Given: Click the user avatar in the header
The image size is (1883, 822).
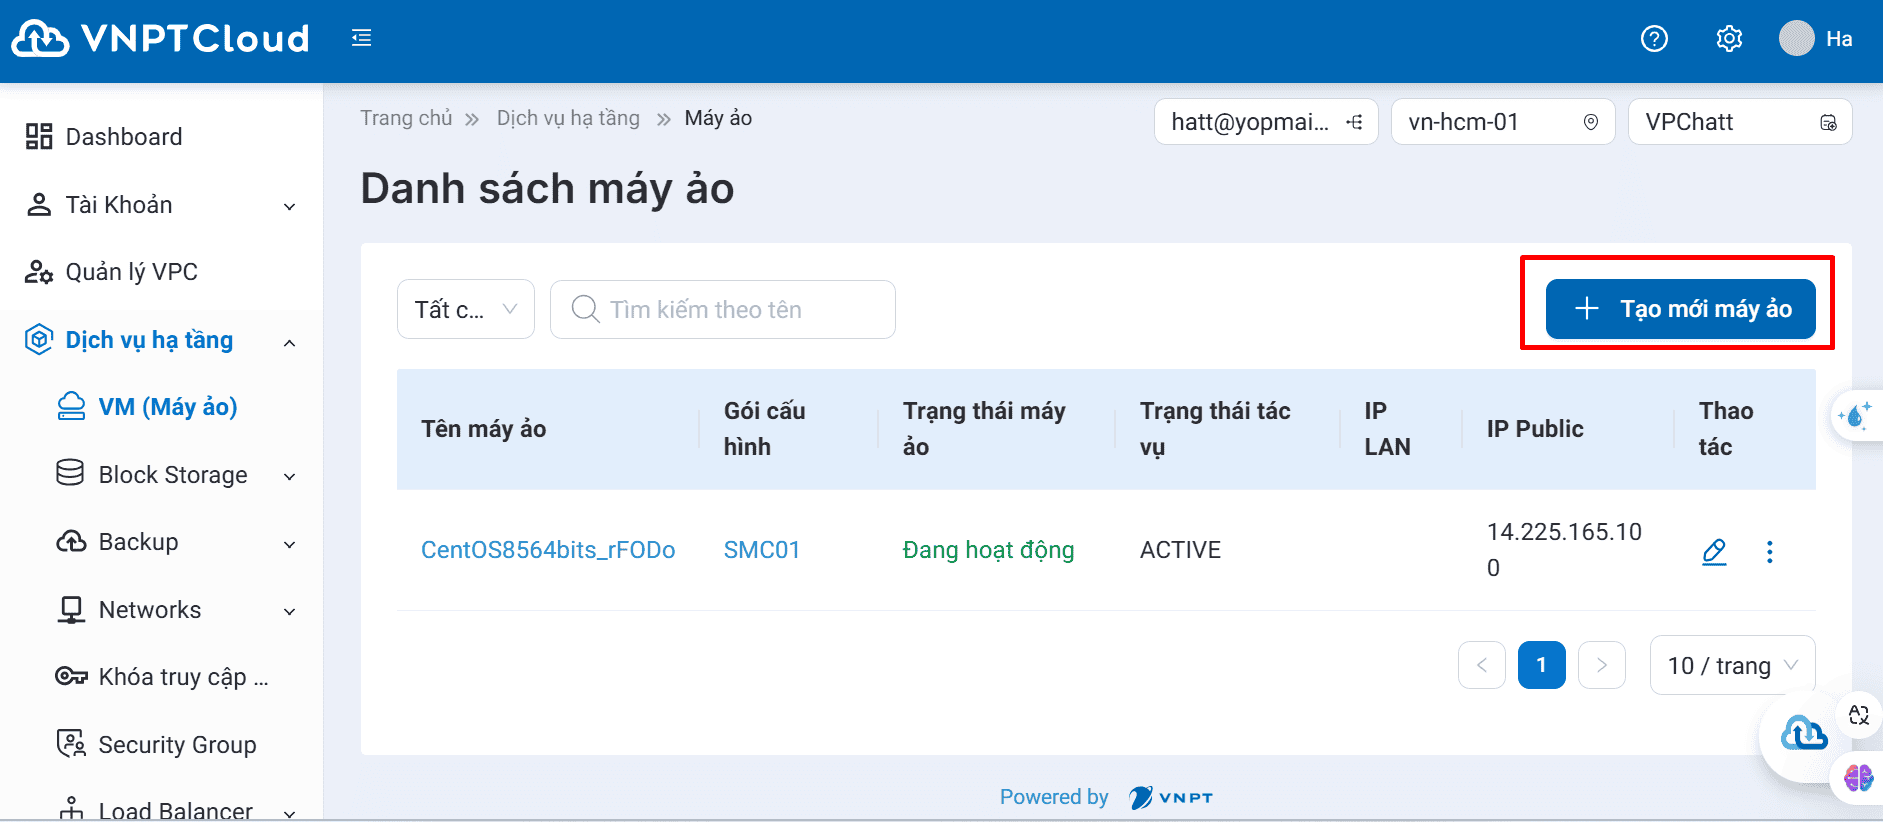Looking at the screenshot, I should (x=1796, y=39).
